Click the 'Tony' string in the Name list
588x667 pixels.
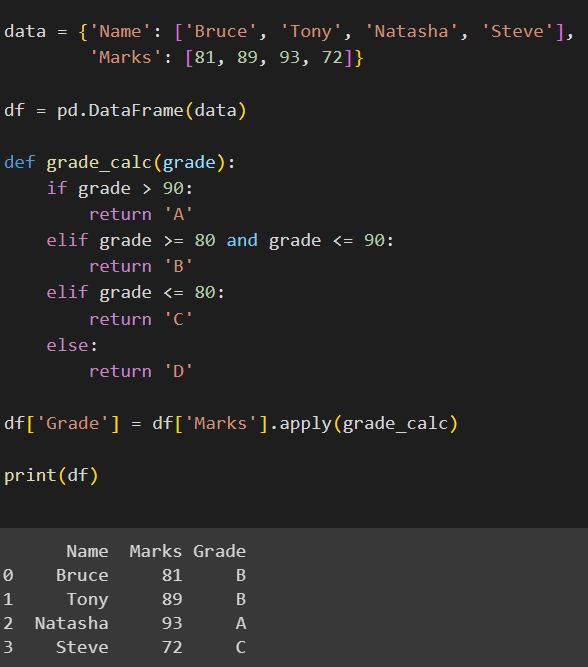coord(311,31)
